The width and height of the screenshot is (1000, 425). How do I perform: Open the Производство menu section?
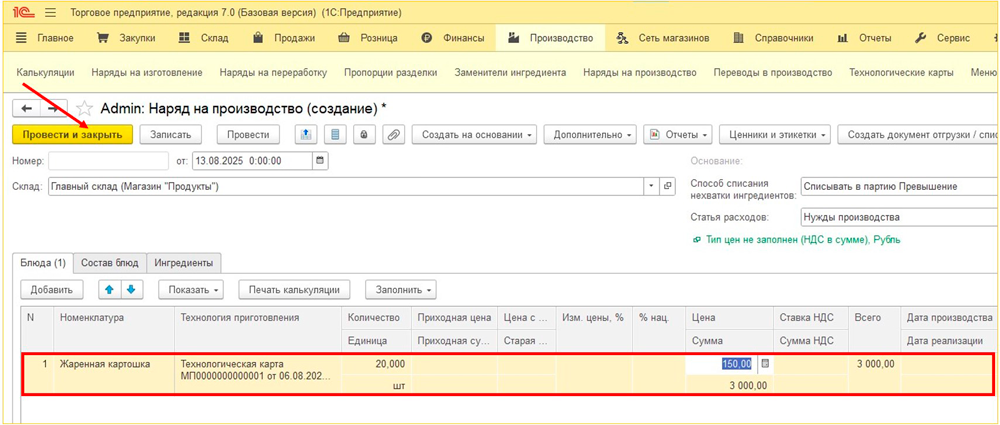(551, 38)
